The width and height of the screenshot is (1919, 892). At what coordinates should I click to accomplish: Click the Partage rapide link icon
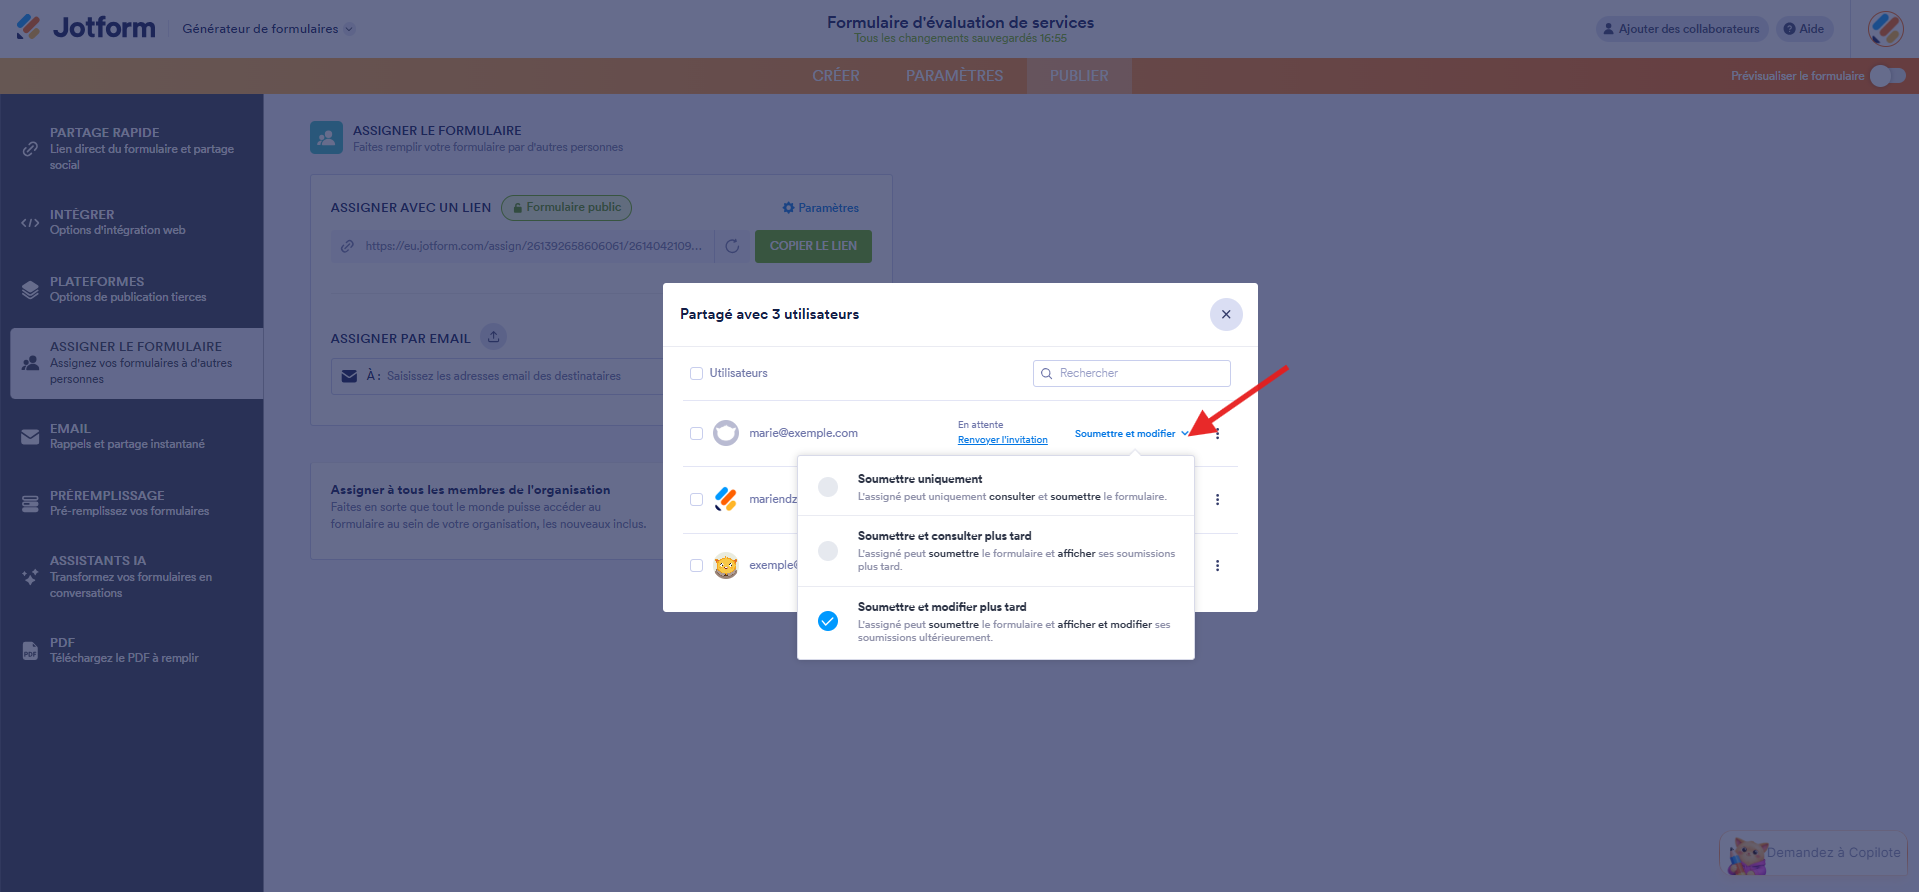30,148
